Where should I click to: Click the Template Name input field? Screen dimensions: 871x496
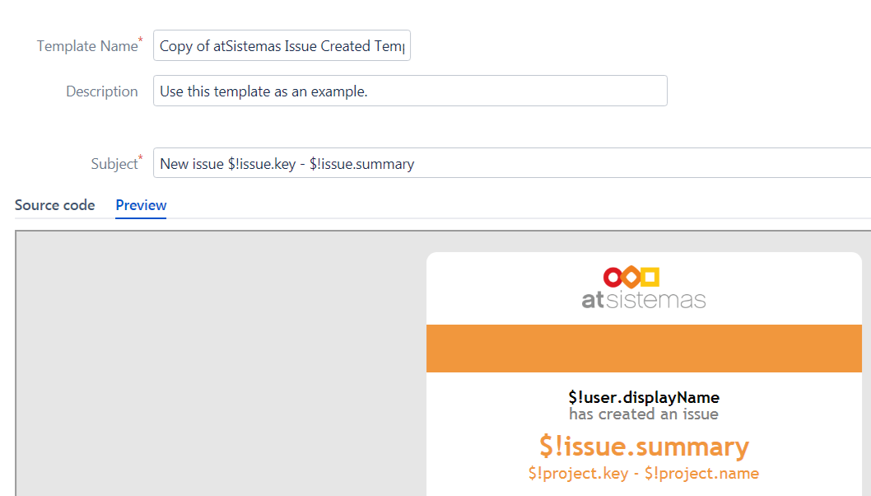[x=282, y=45]
